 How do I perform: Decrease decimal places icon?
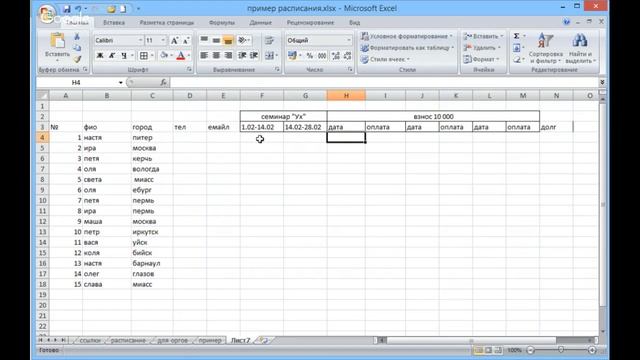[x=347, y=56]
